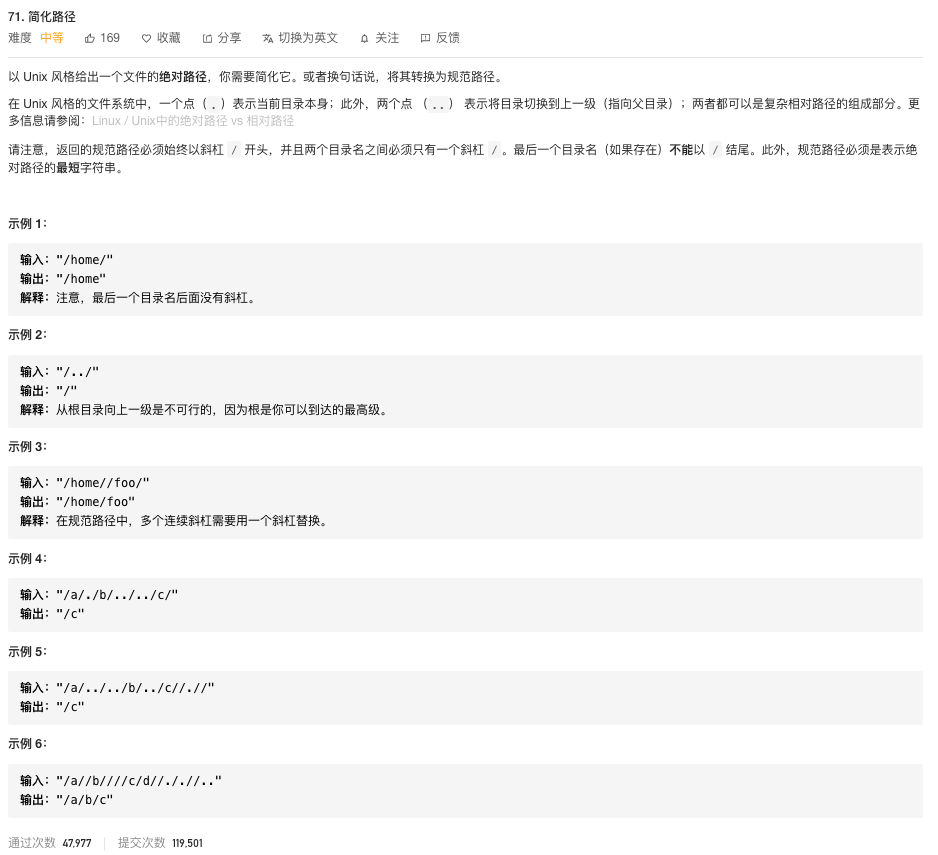This screenshot has height=855, width=938.
Task: Click the 中等 difficulty label
Action: point(52,38)
